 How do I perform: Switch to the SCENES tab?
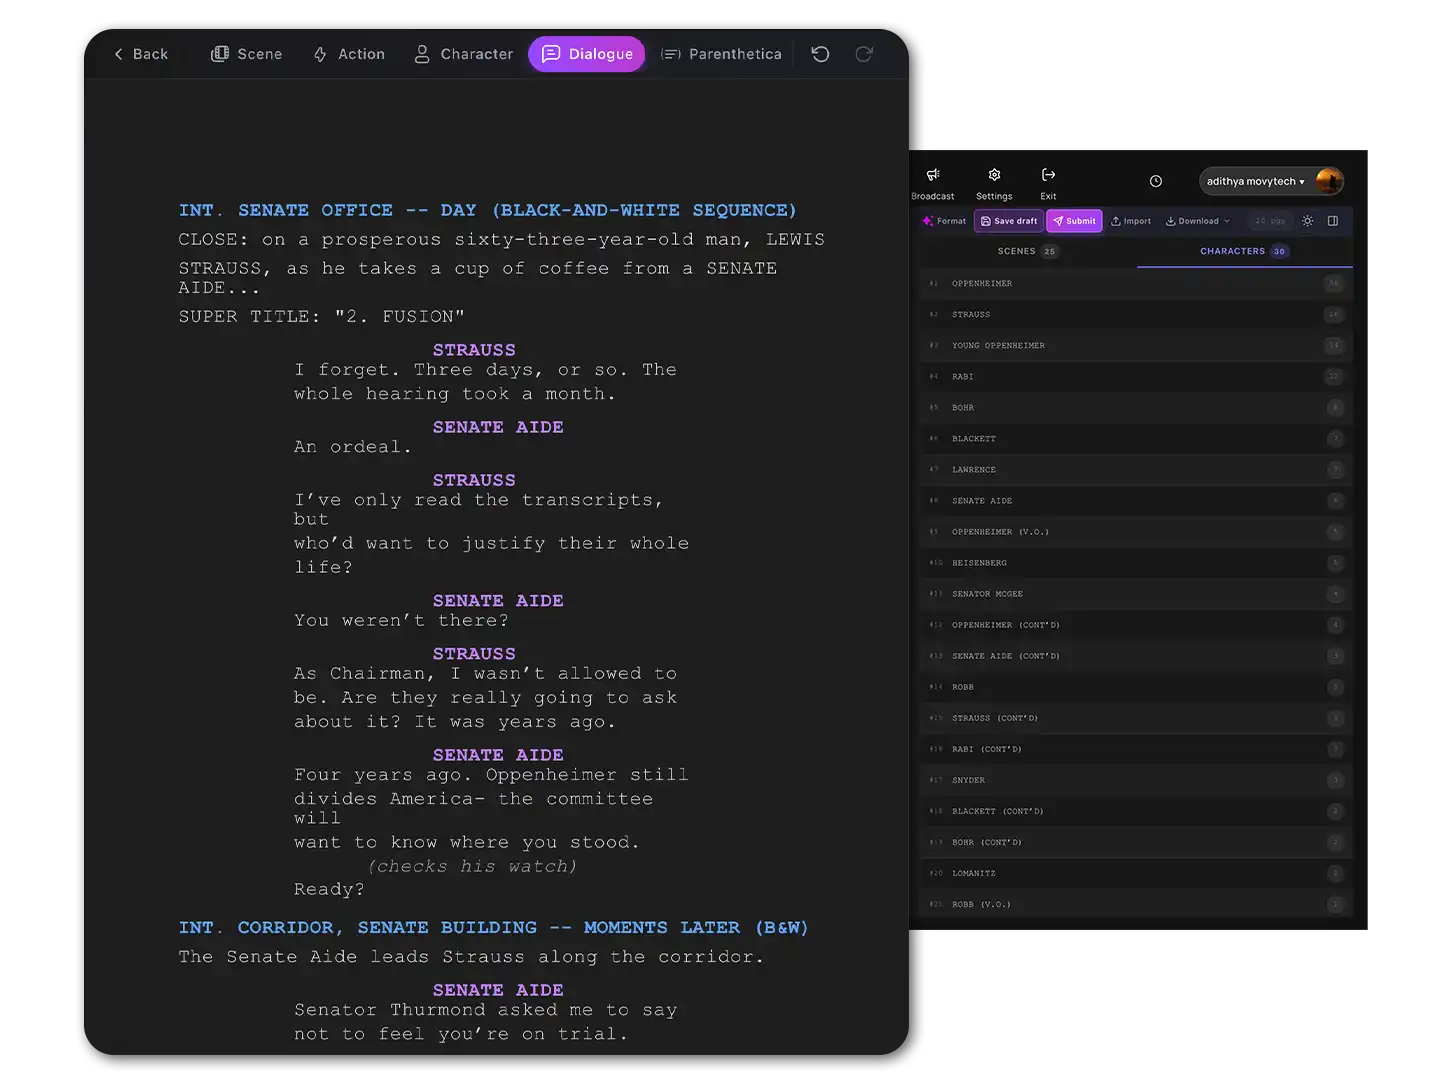(x=1027, y=251)
